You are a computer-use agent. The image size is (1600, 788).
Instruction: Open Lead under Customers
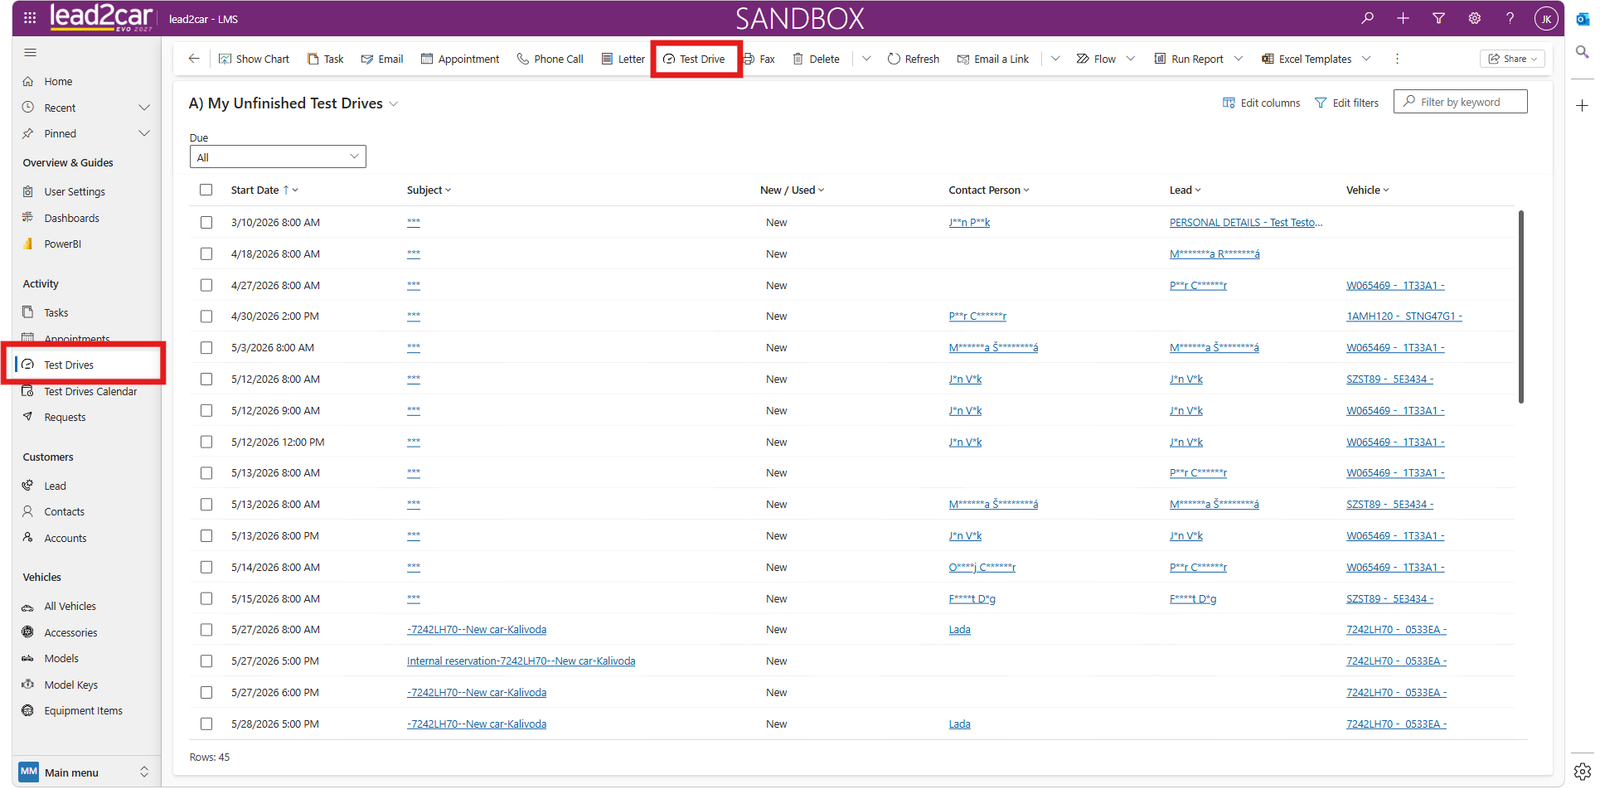tap(55, 486)
